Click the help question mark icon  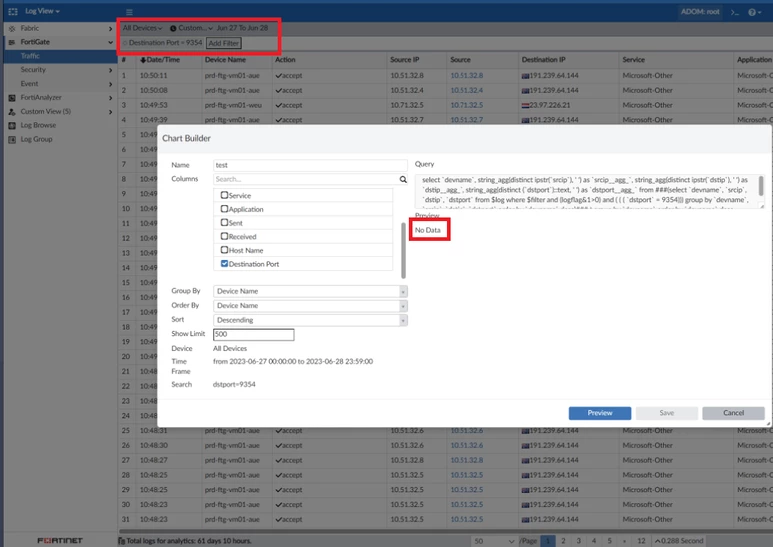[x=752, y=12]
